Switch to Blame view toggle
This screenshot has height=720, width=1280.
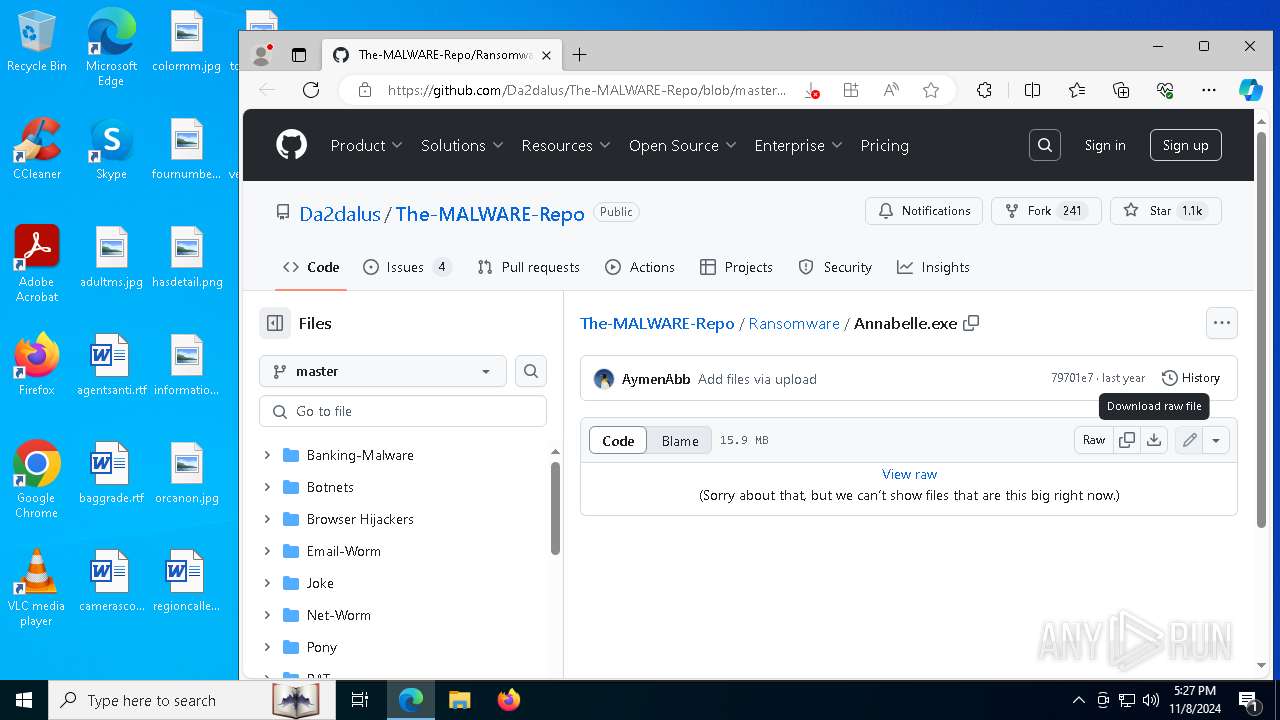coord(680,441)
